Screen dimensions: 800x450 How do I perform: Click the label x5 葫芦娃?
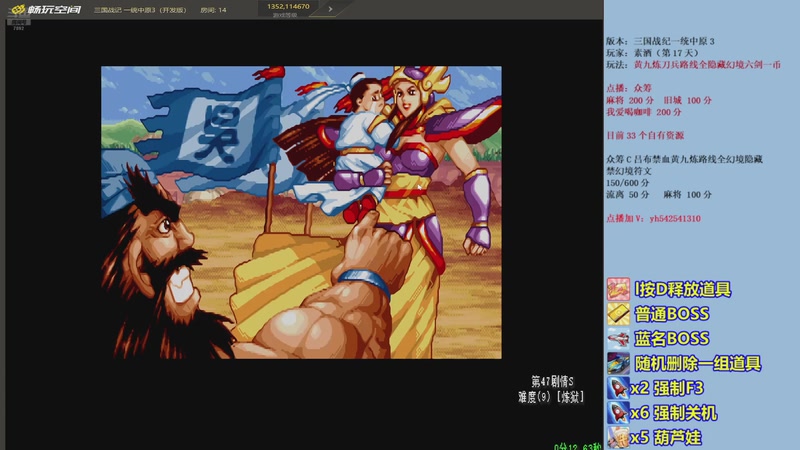point(666,437)
